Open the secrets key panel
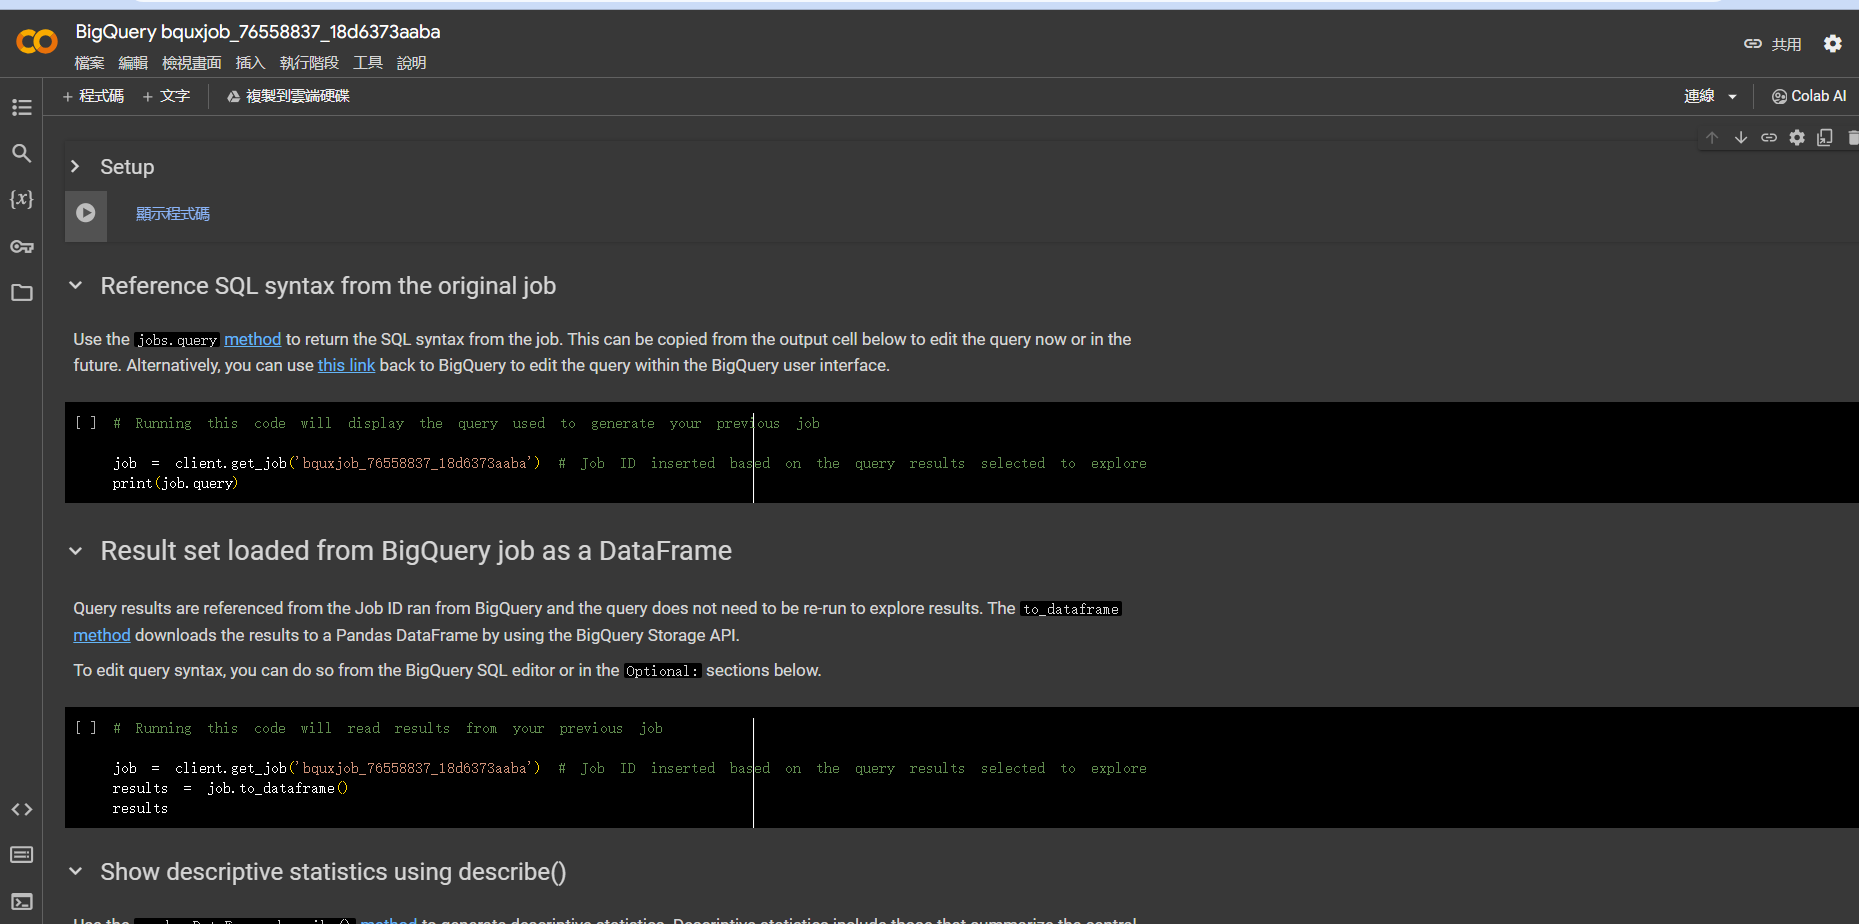The width and height of the screenshot is (1859, 924). (22, 246)
